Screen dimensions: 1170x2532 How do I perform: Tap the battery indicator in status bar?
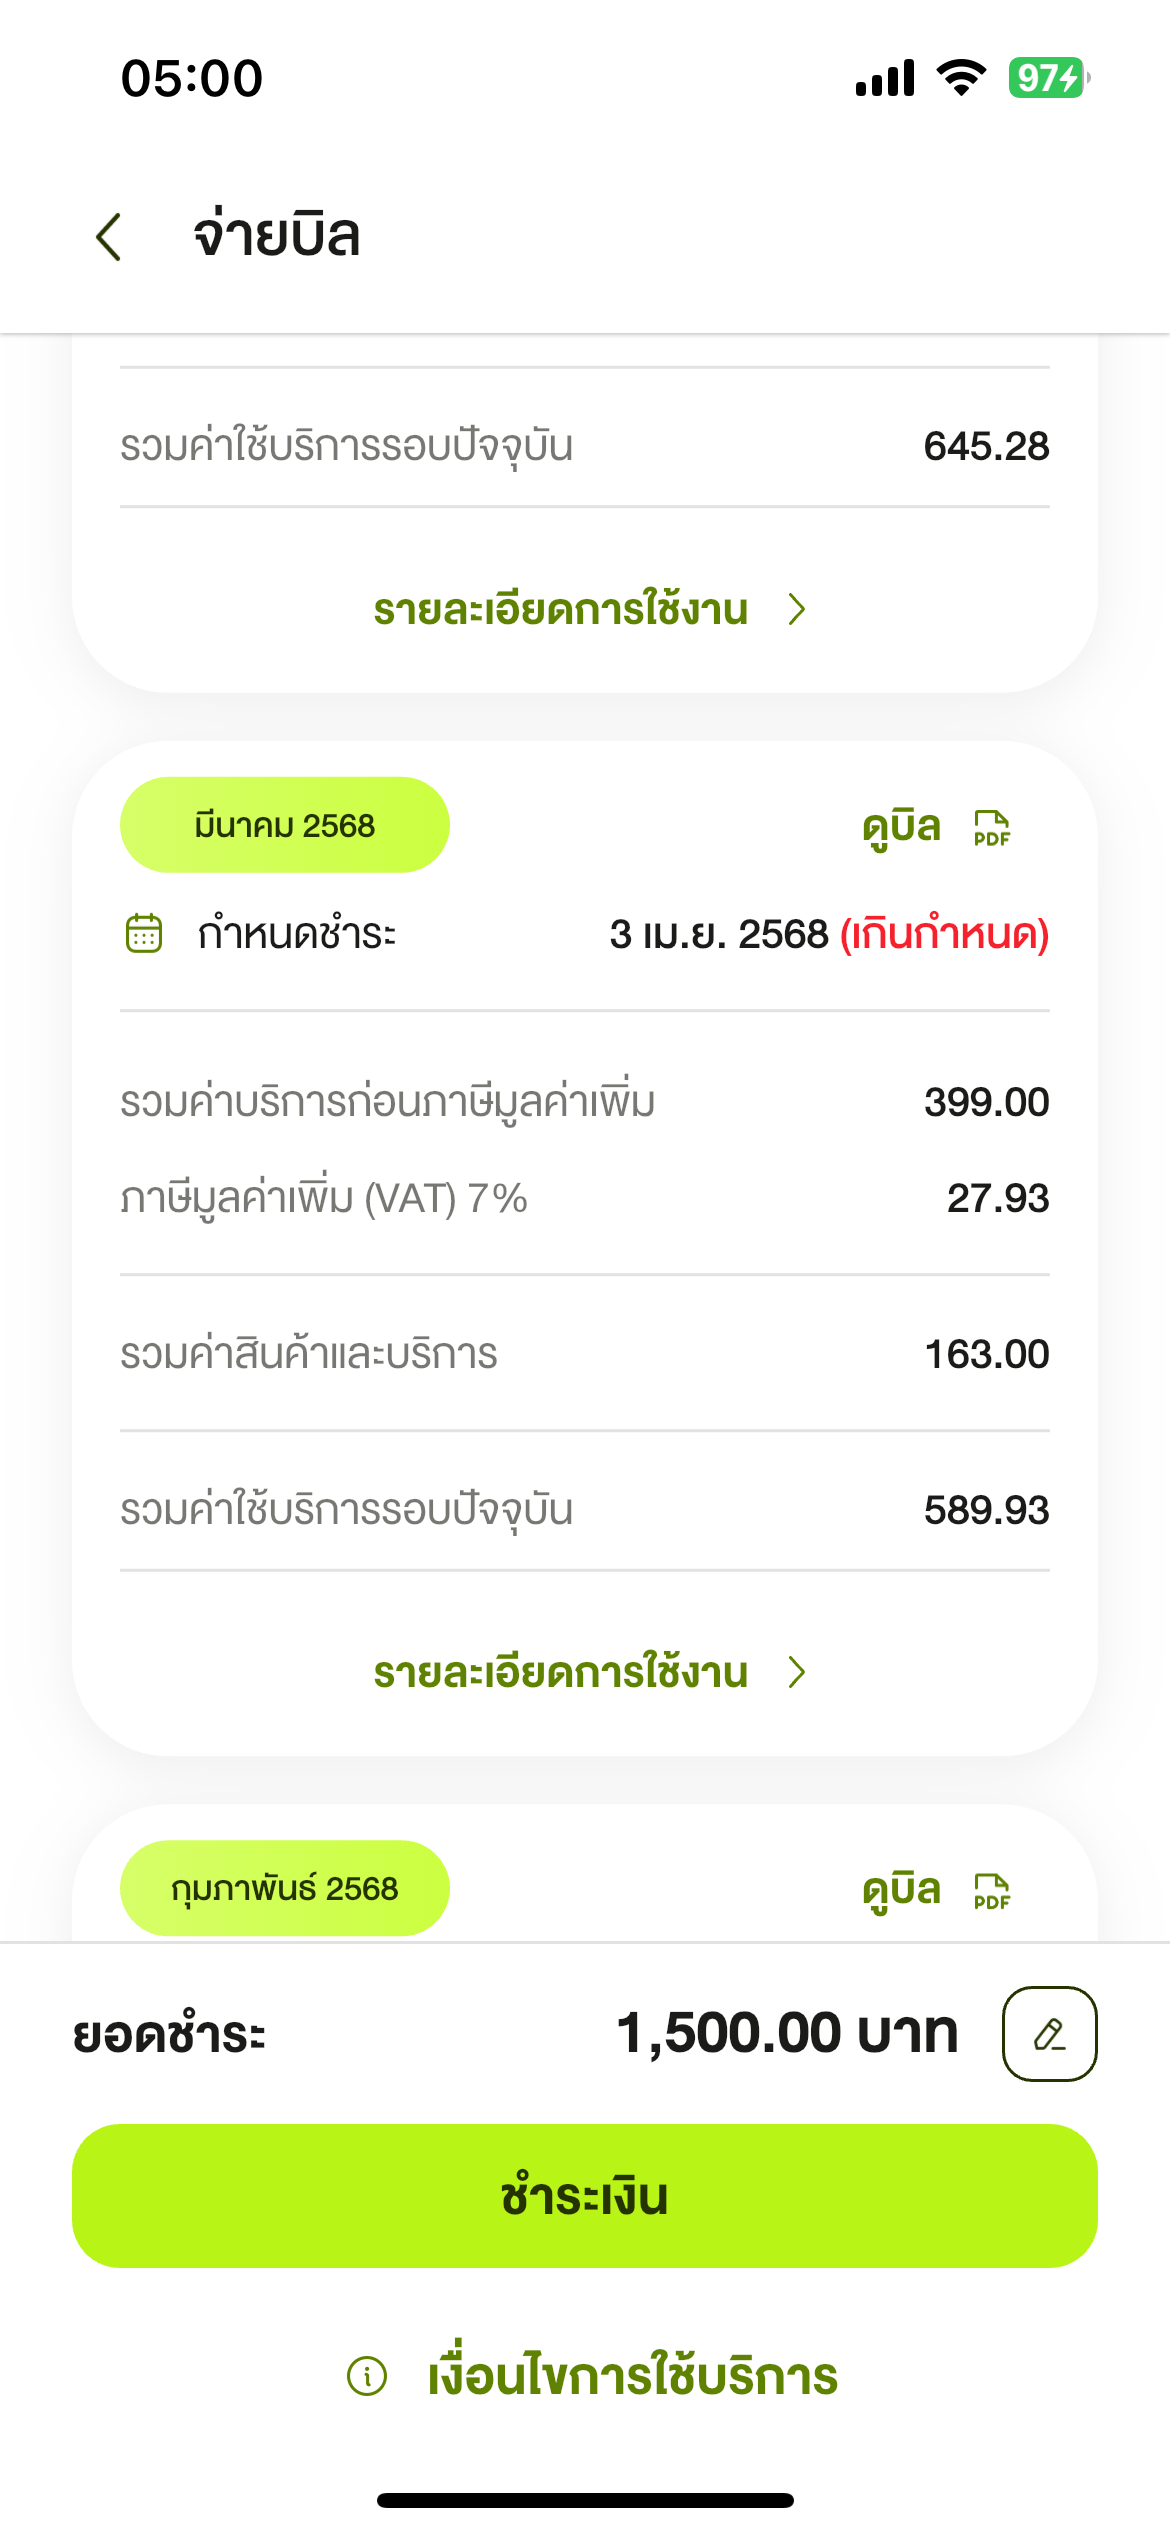(1047, 78)
